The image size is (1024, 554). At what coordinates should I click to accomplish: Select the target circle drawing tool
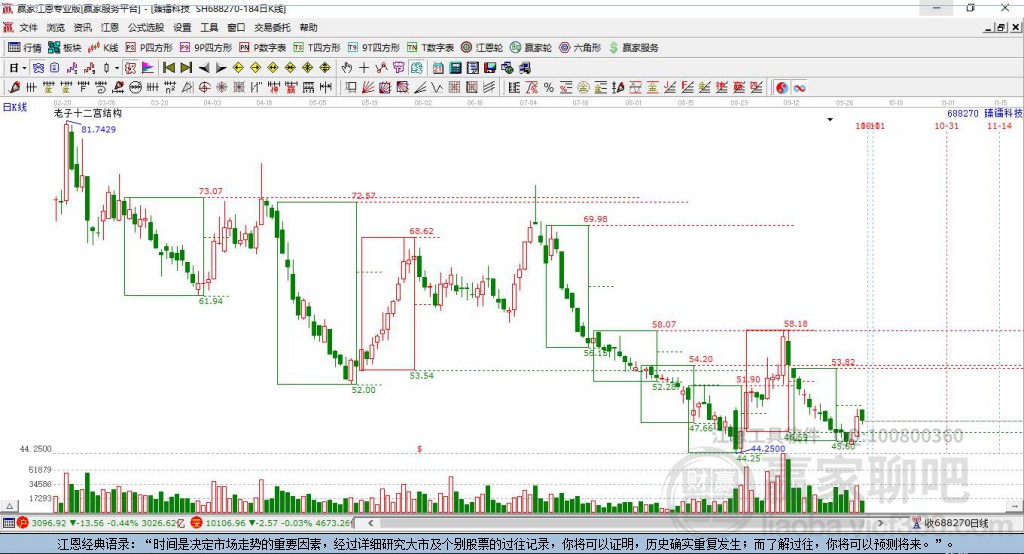[204, 88]
